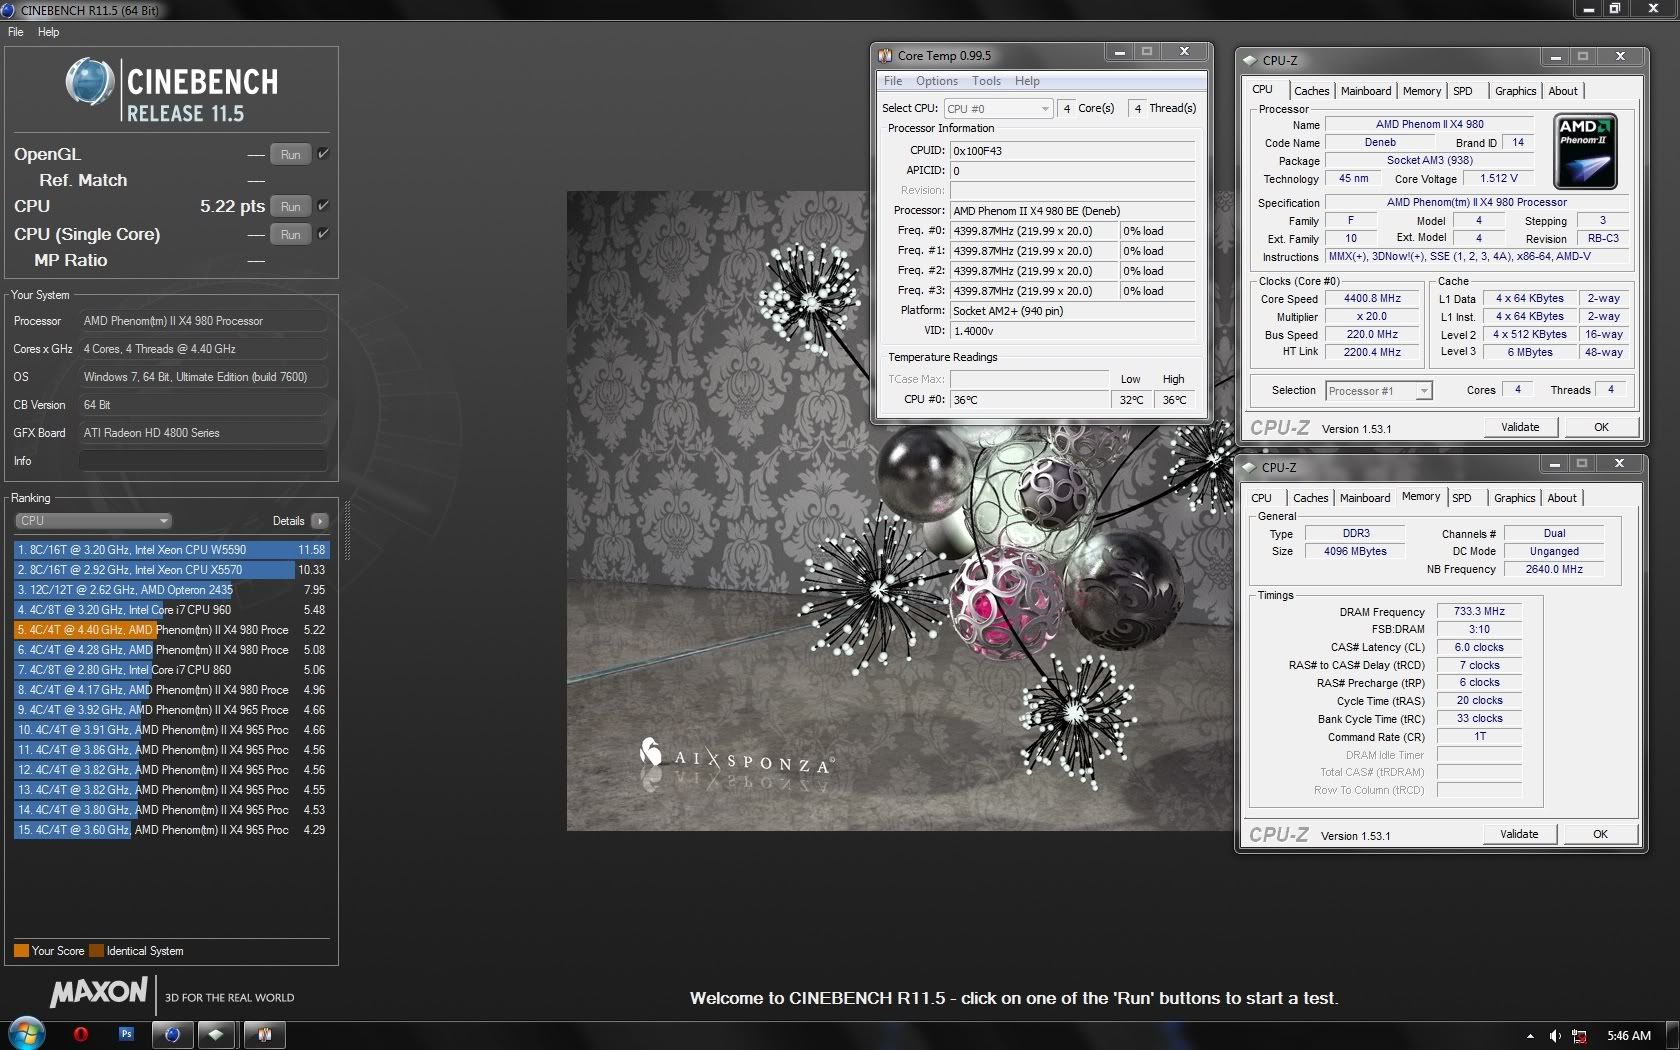Select ranking row Intel Core i7 CPU 960
Image resolution: width=1680 pixels, height=1050 pixels.
(171, 610)
